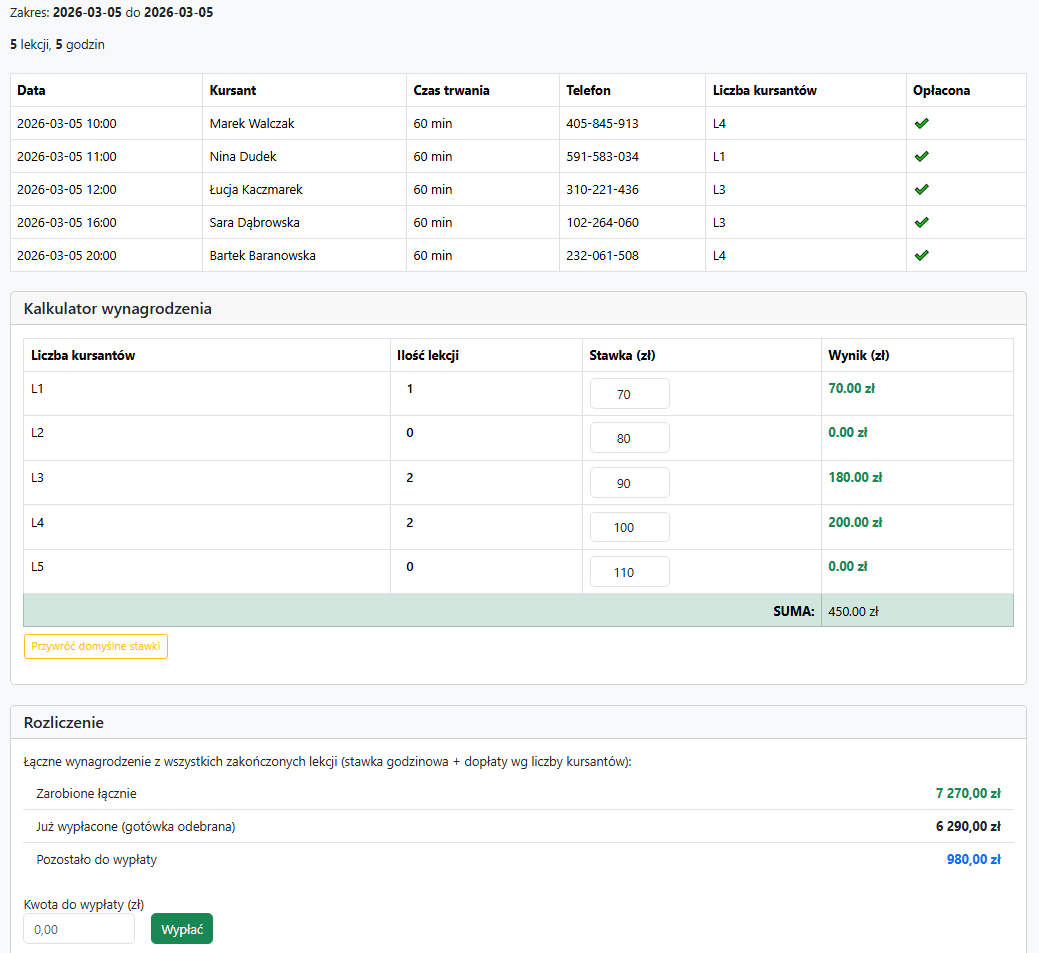1039x953 pixels.
Task: Click the paid checkmark for Bartek Baranowska
Action: pyautogui.click(x=922, y=255)
